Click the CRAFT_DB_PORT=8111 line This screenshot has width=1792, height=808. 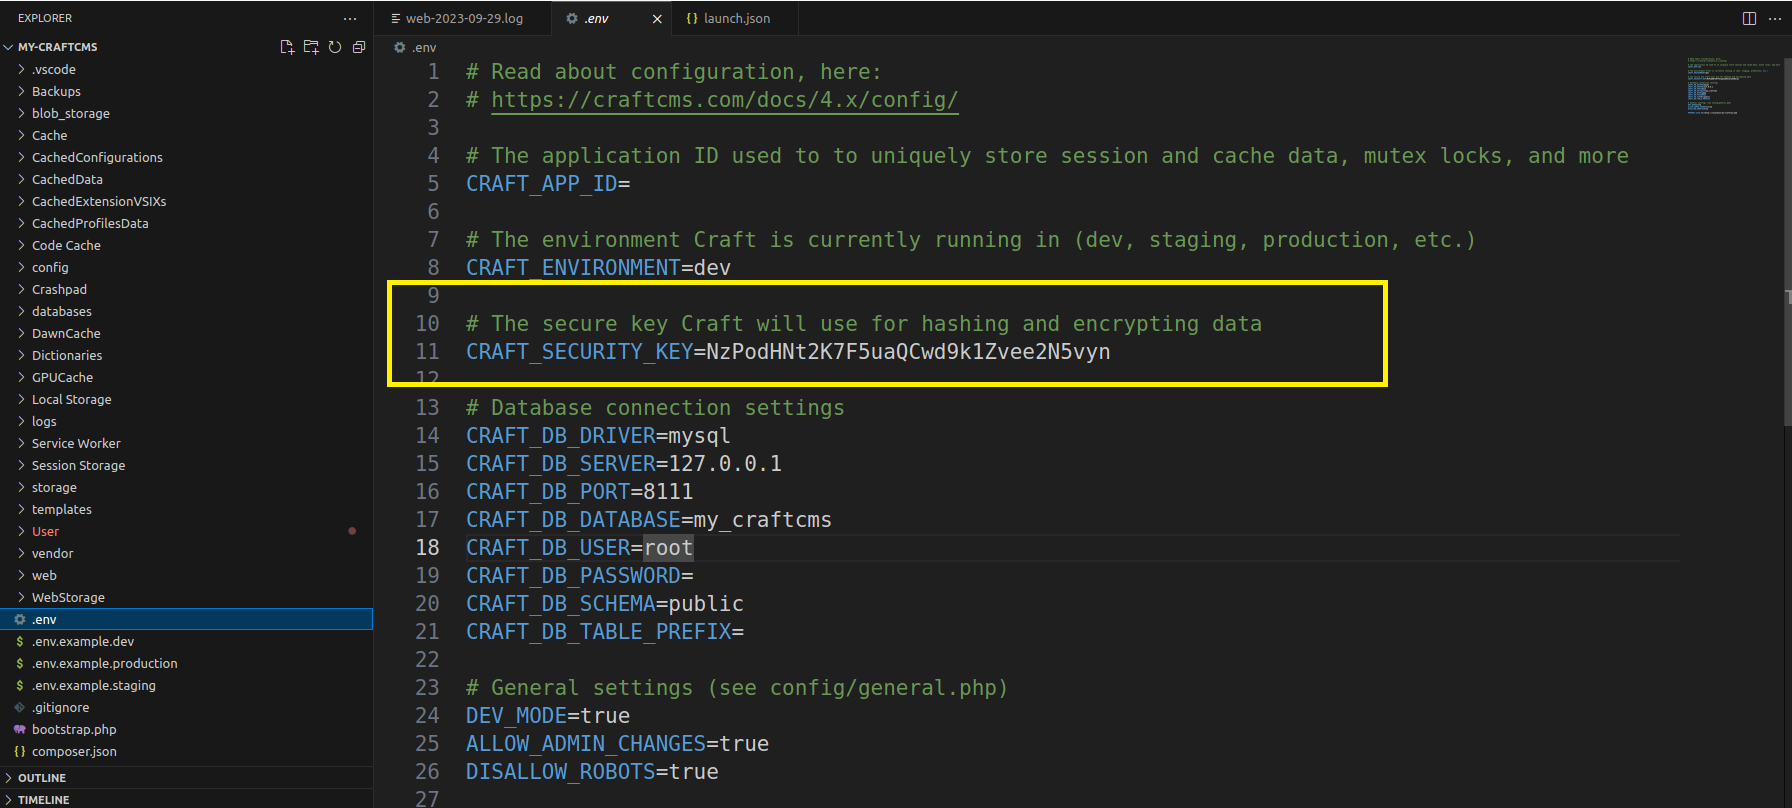pyautogui.click(x=579, y=492)
